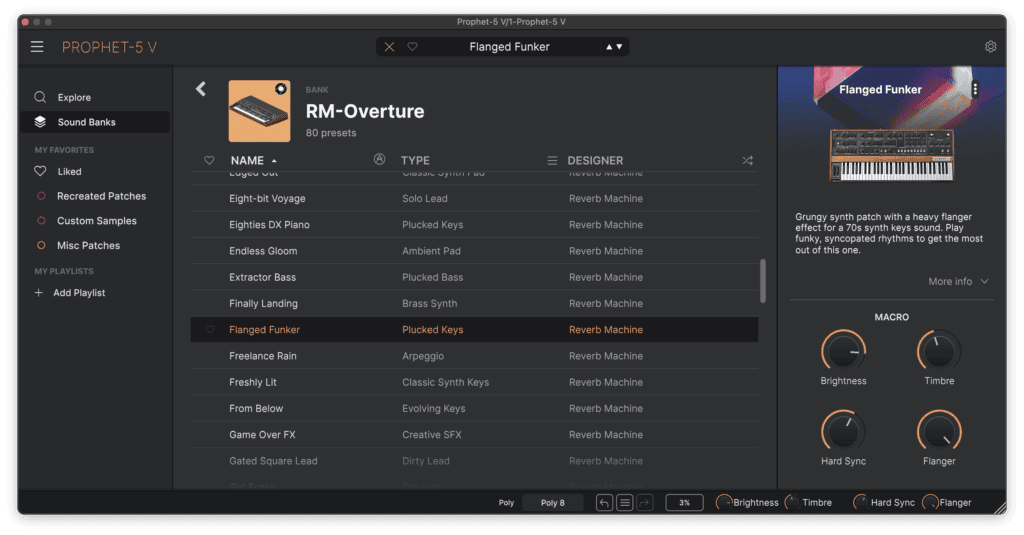Open the Recreated Patches favorites group

(95, 196)
